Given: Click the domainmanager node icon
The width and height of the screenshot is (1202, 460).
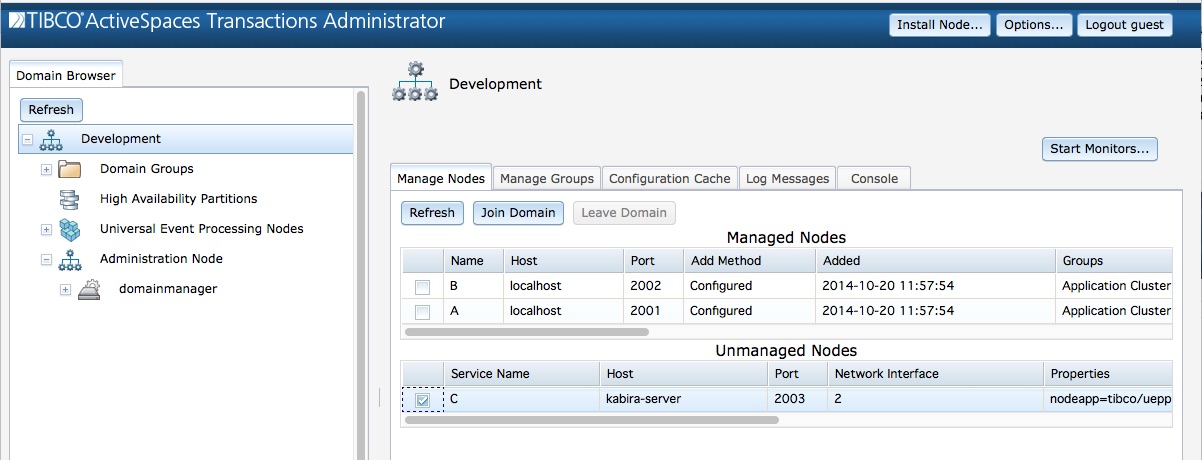Looking at the screenshot, I should click(88, 289).
